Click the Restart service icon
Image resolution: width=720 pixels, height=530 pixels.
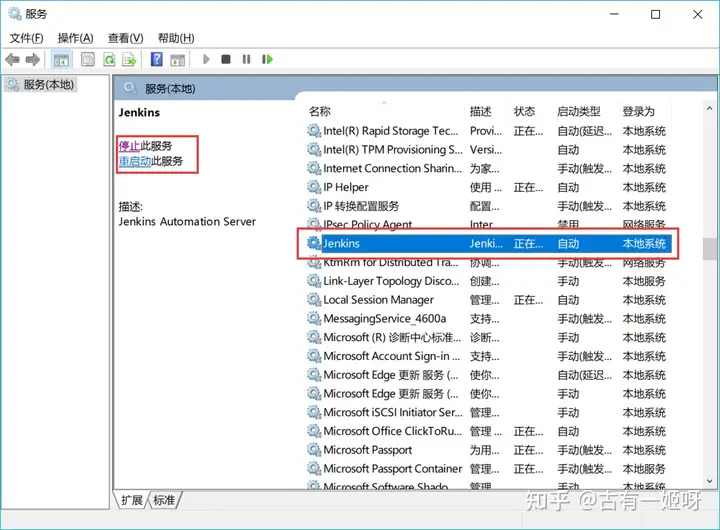click(267, 59)
